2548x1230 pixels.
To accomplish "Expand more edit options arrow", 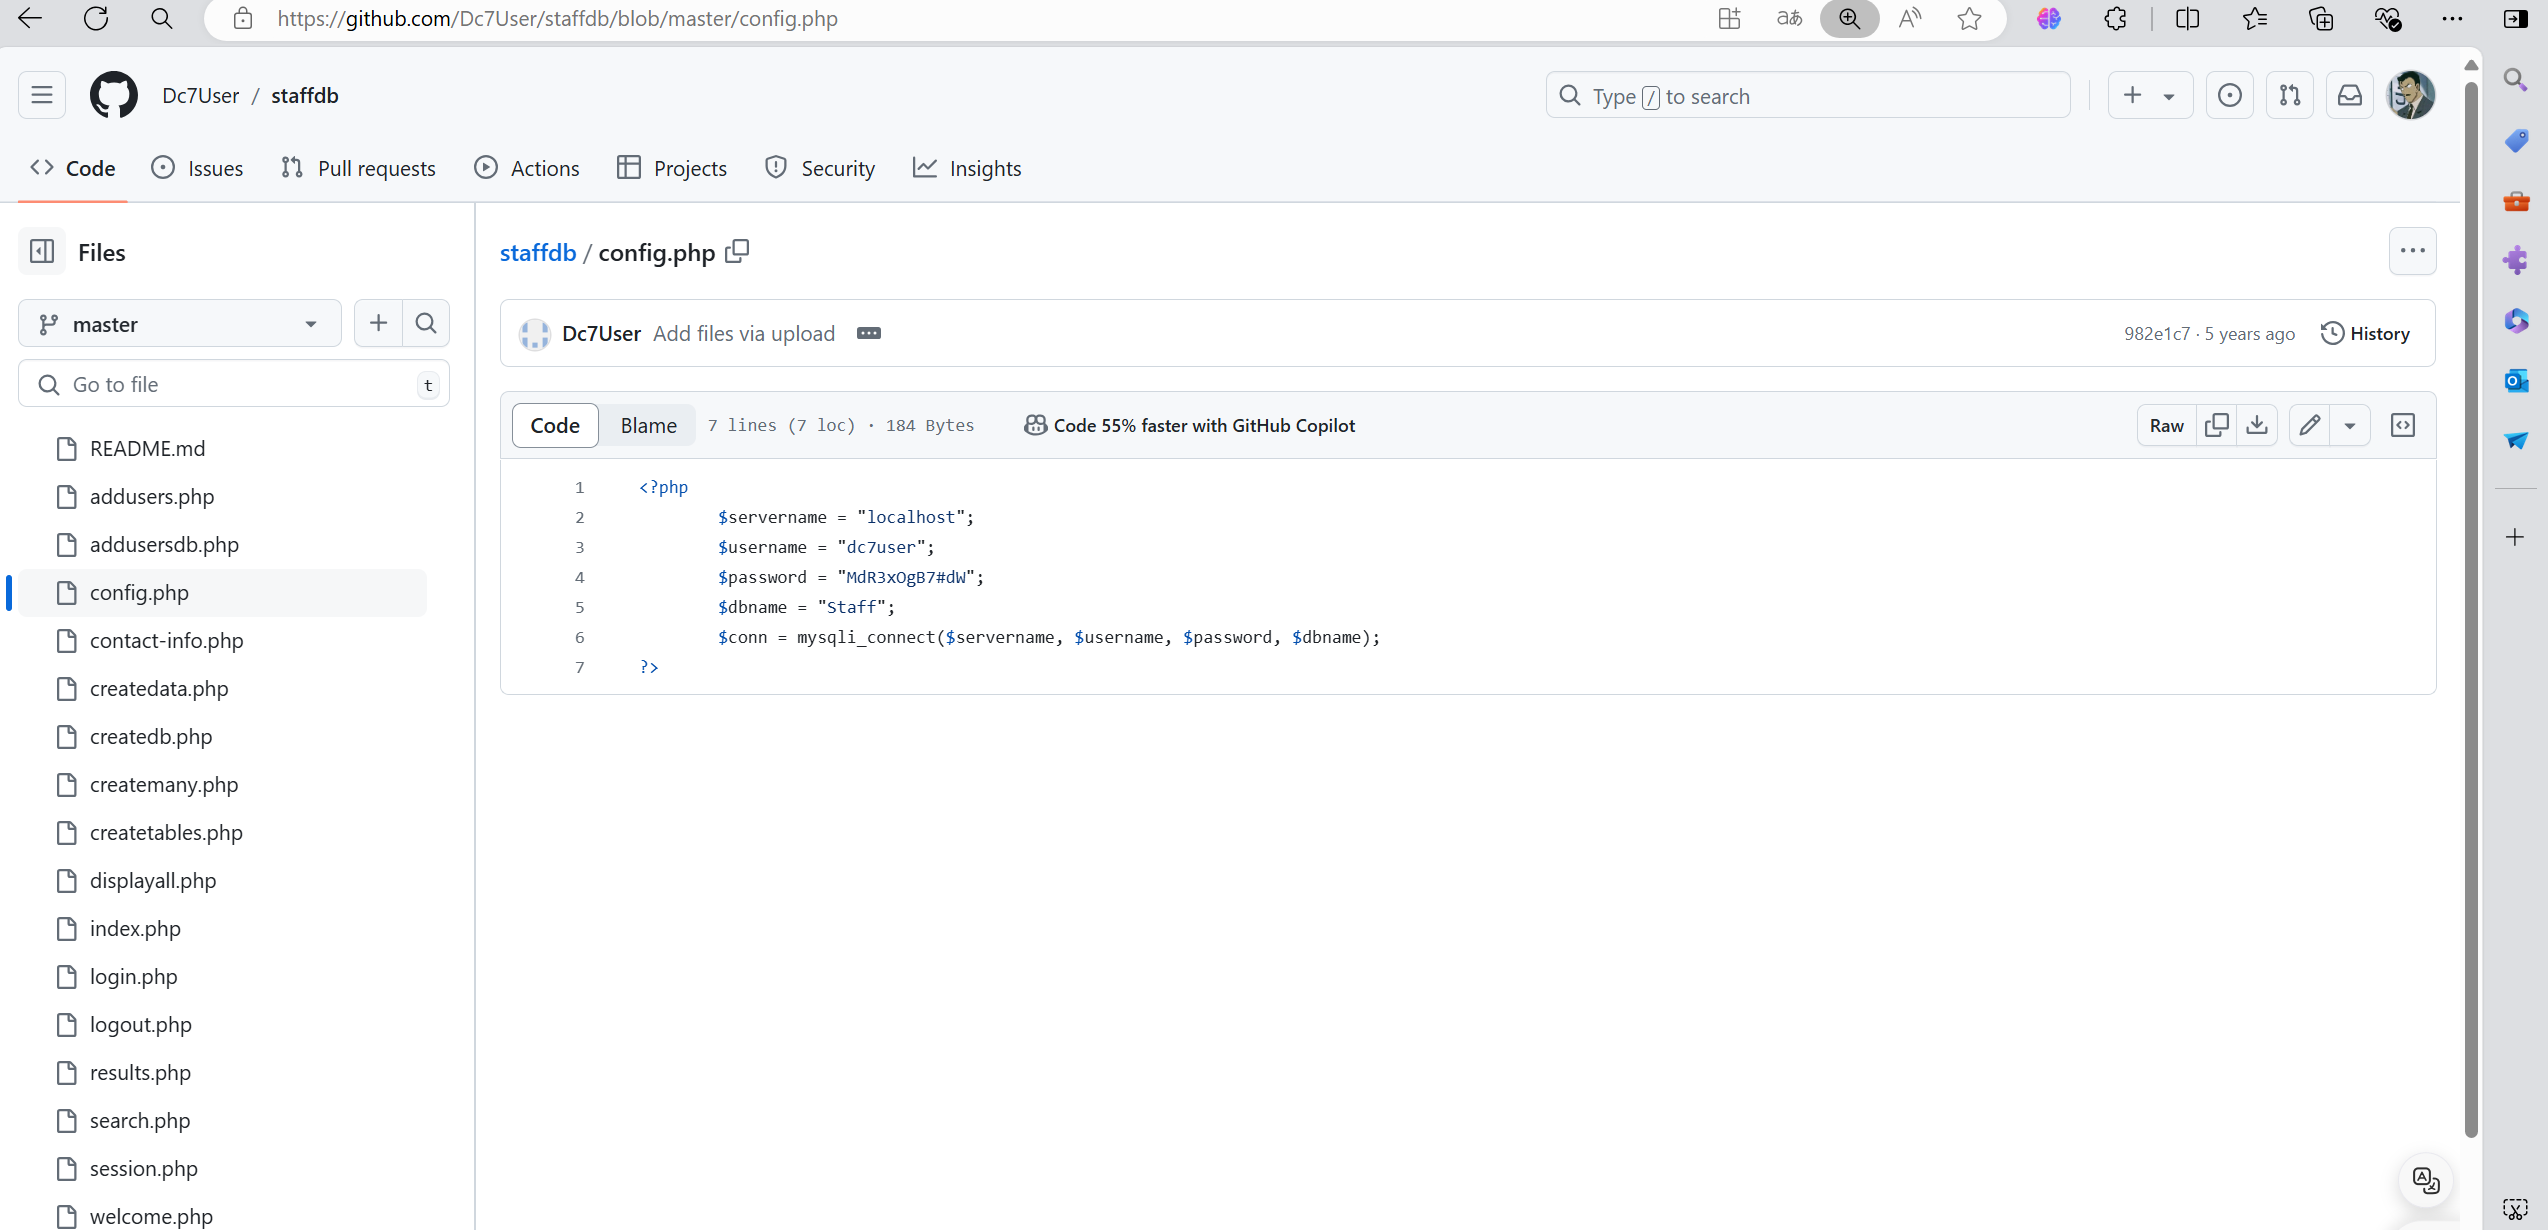I will [2350, 425].
